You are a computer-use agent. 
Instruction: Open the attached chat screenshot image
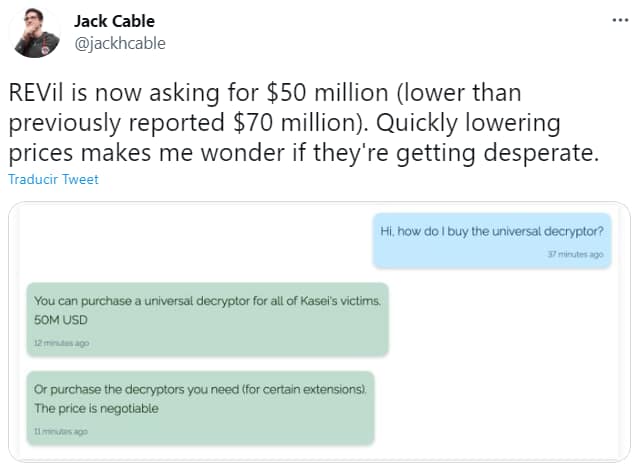click(x=318, y=332)
